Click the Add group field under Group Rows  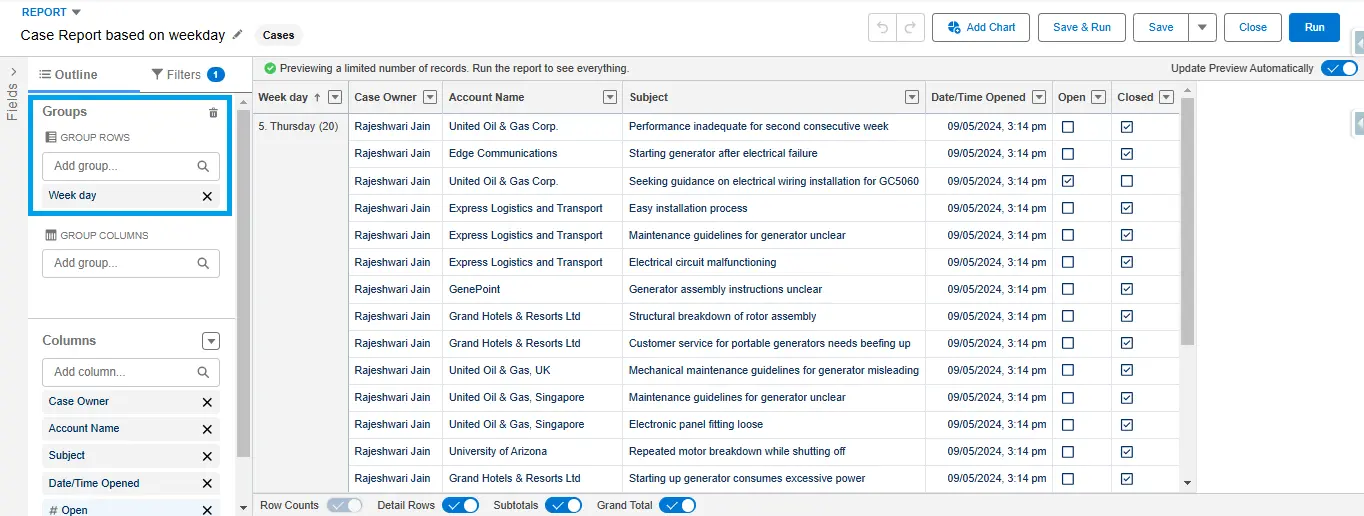pos(131,166)
